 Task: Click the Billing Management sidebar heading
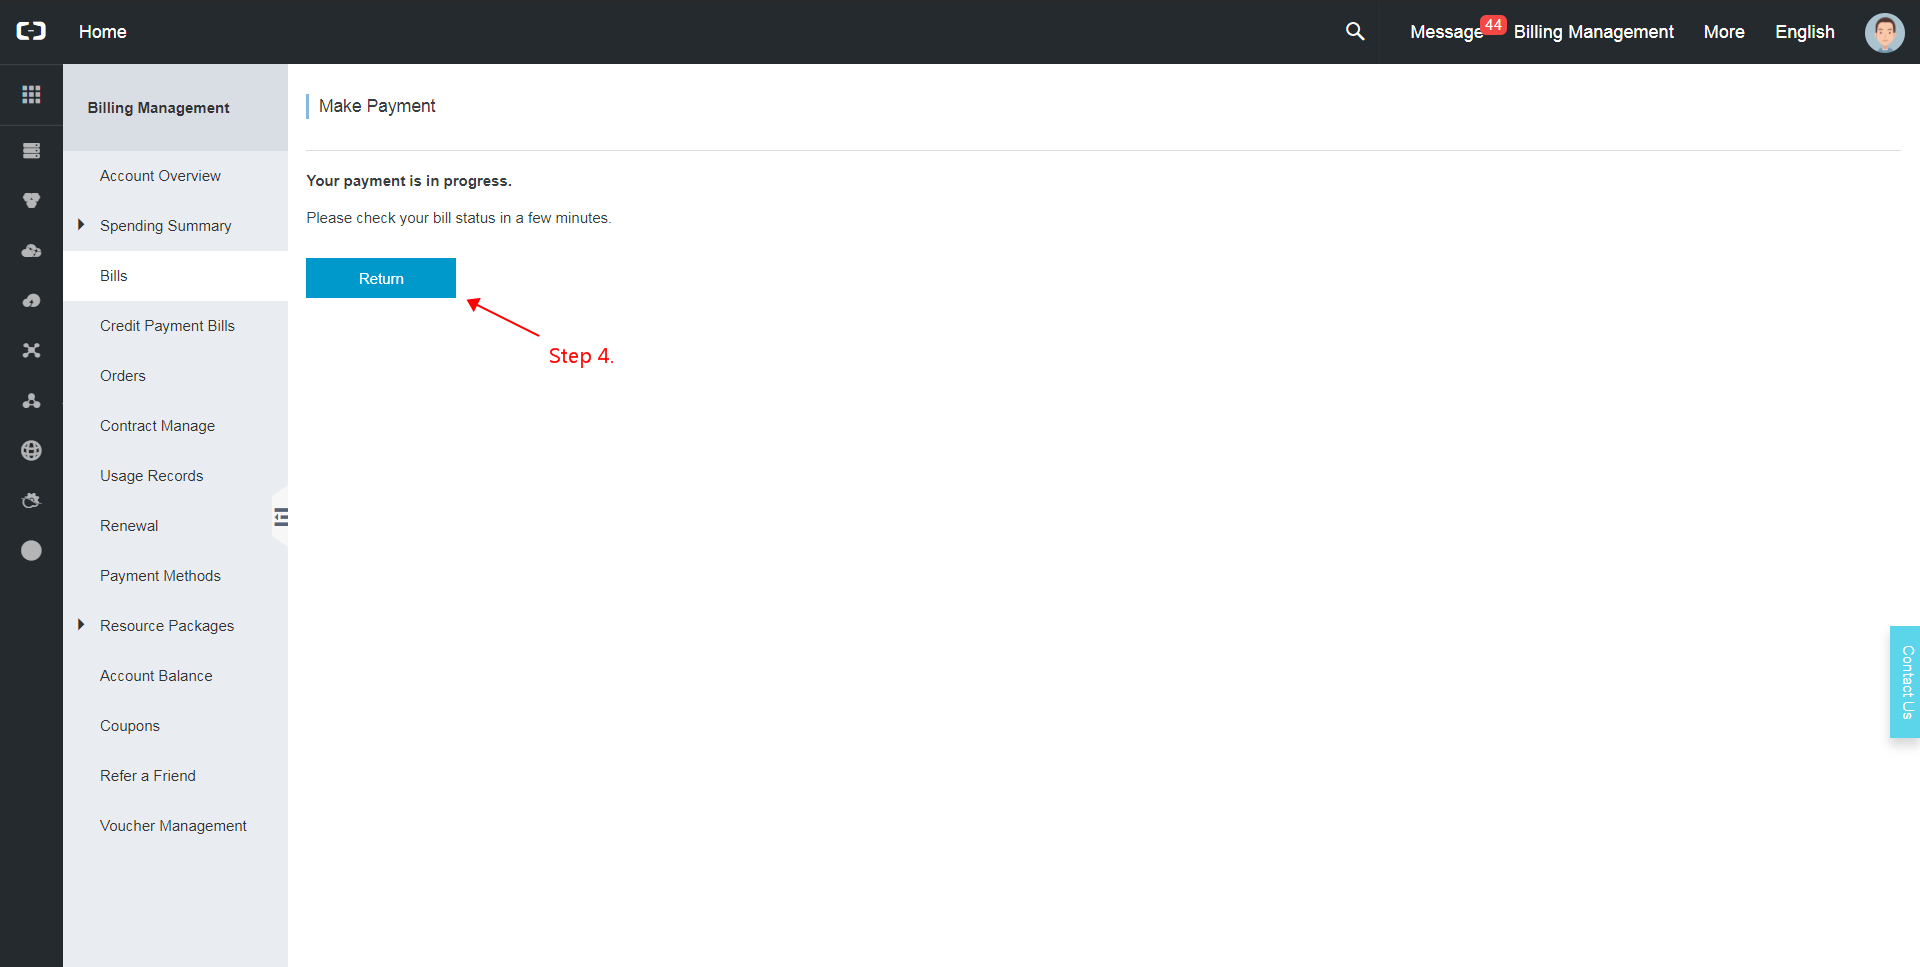coord(158,108)
